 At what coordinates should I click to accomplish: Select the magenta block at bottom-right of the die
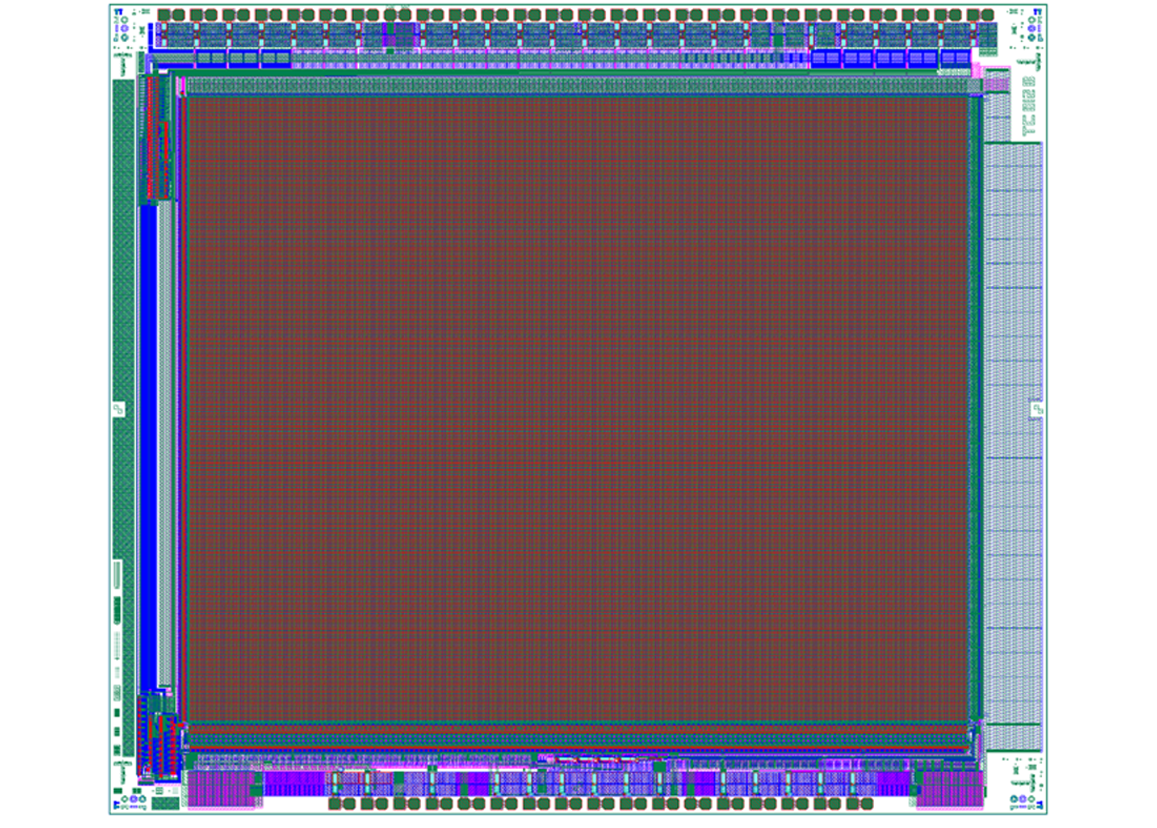[950, 789]
